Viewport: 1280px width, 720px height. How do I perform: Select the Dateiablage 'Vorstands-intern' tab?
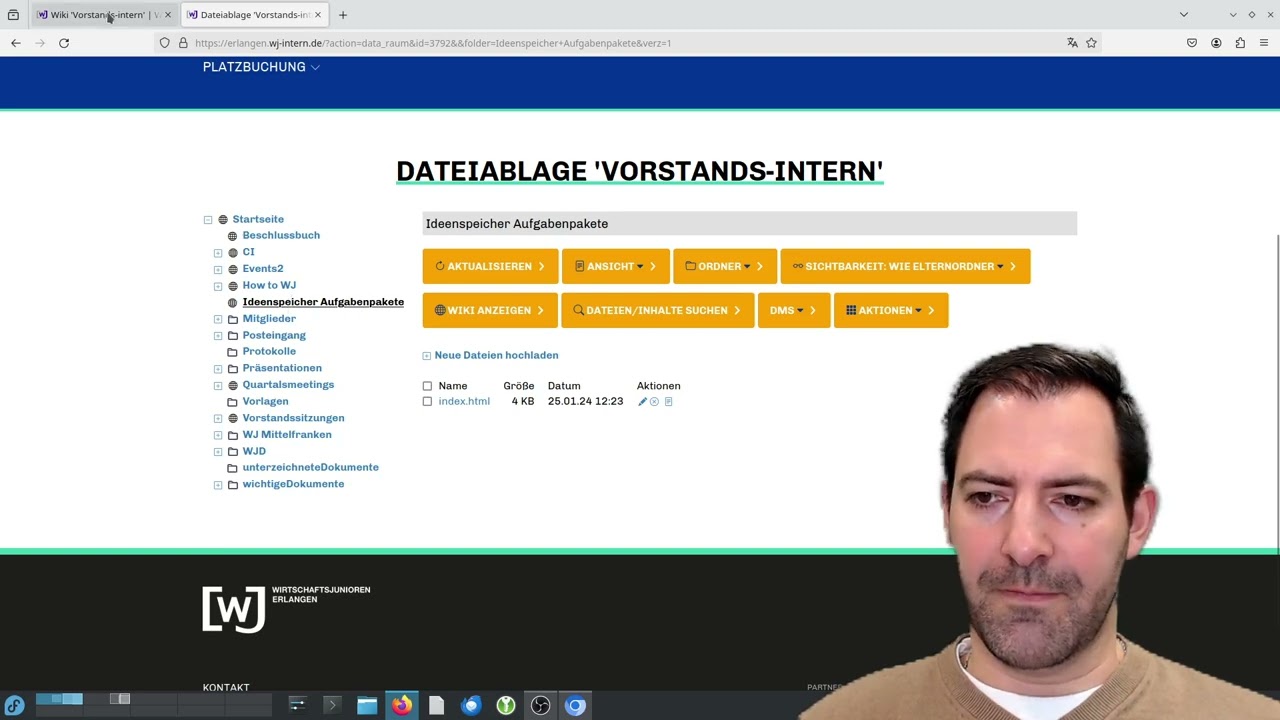[255, 15]
